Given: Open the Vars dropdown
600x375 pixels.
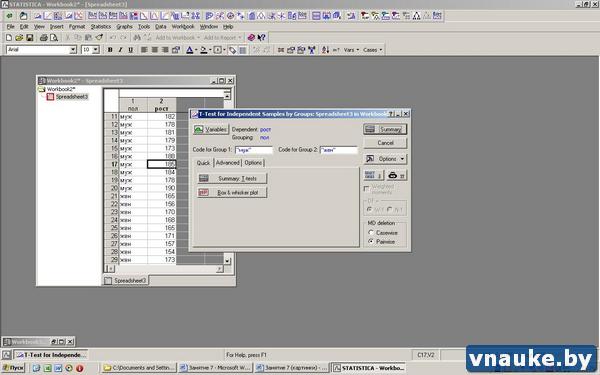Looking at the screenshot, I should pyautogui.click(x=351, y=50).
